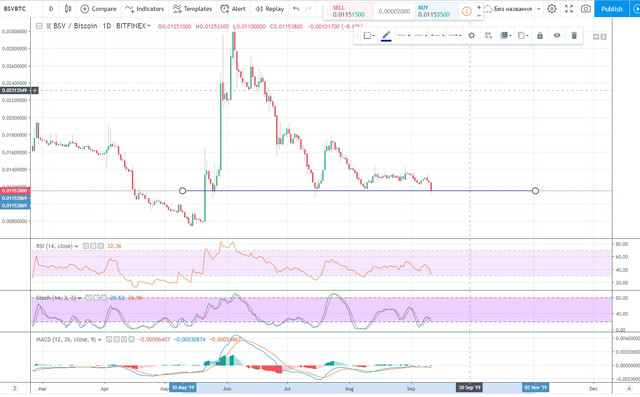Lock the selected drawing
640x397 pixels.
click(540, 35)
